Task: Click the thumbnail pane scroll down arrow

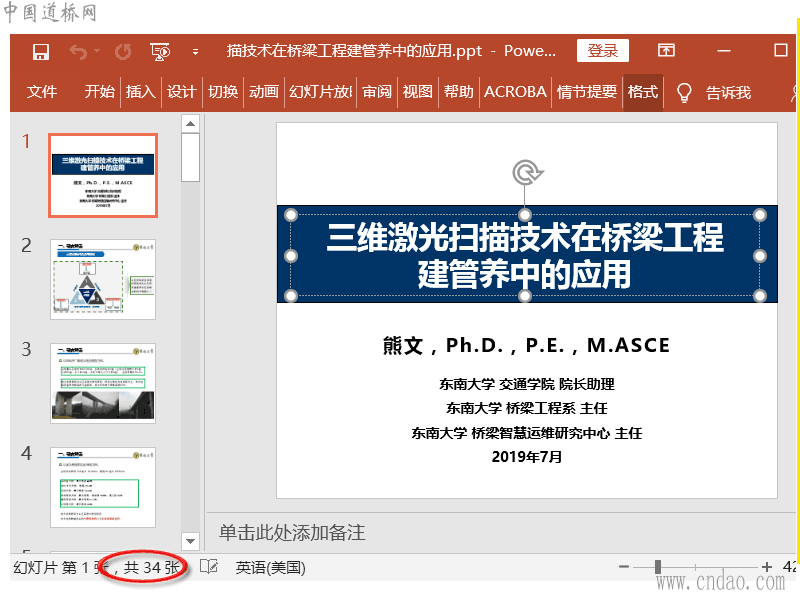Action: click(x=190, y=539)
